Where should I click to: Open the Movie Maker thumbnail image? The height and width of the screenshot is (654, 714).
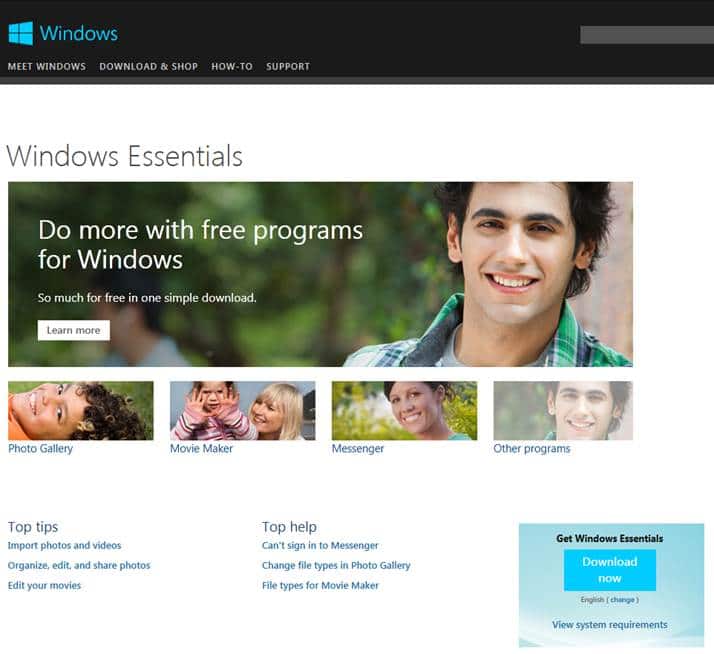(x=242, y=410)
